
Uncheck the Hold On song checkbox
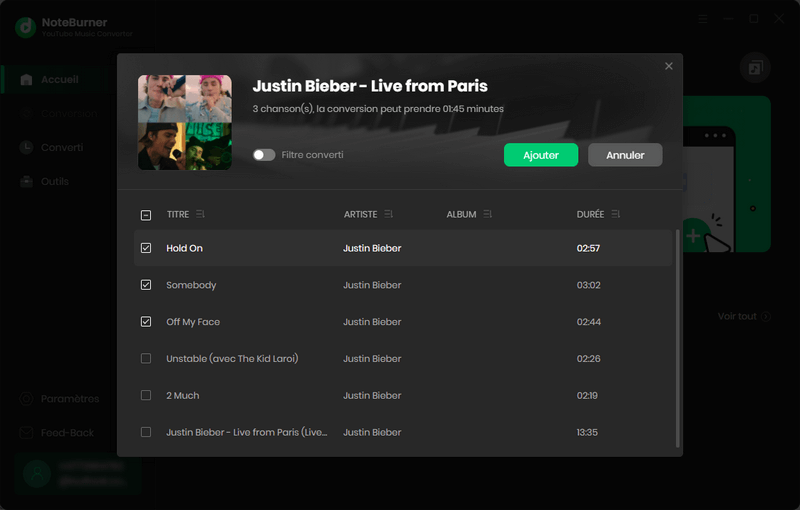(x=146, y=248)
